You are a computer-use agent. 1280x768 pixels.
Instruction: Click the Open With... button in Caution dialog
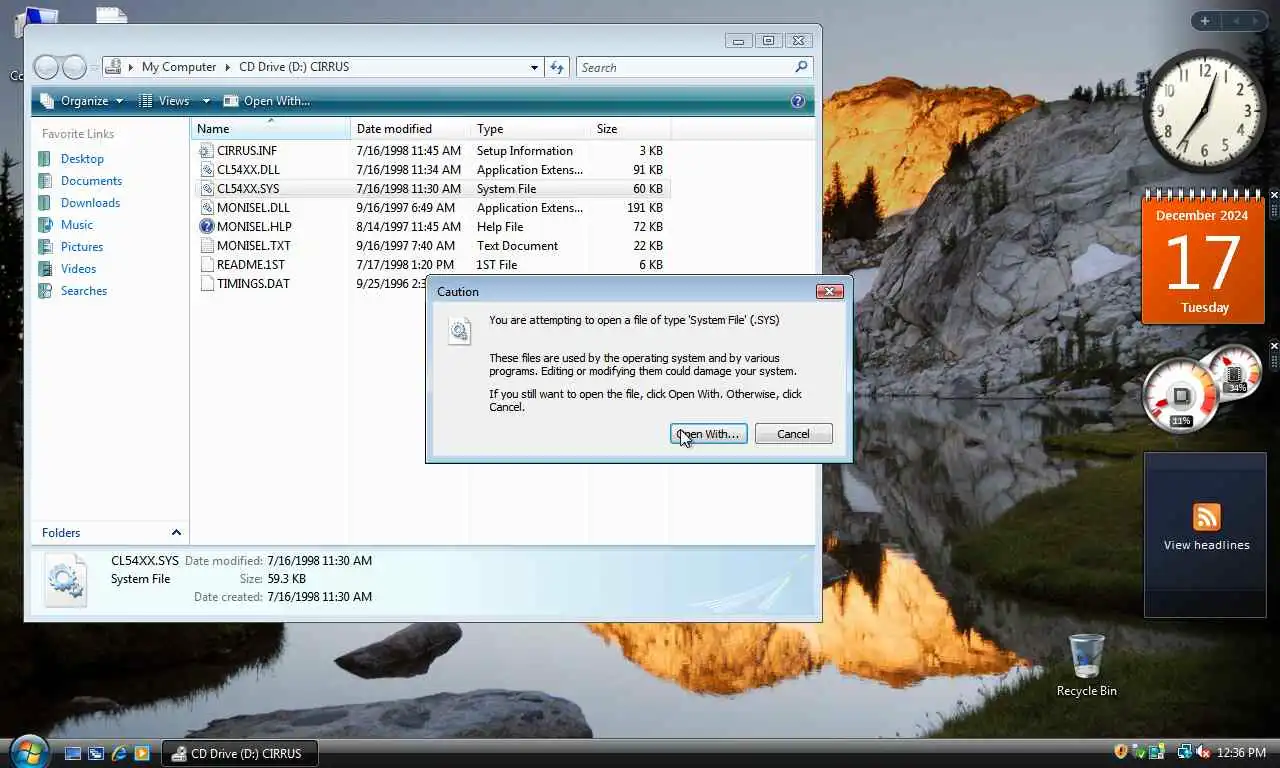708,434
